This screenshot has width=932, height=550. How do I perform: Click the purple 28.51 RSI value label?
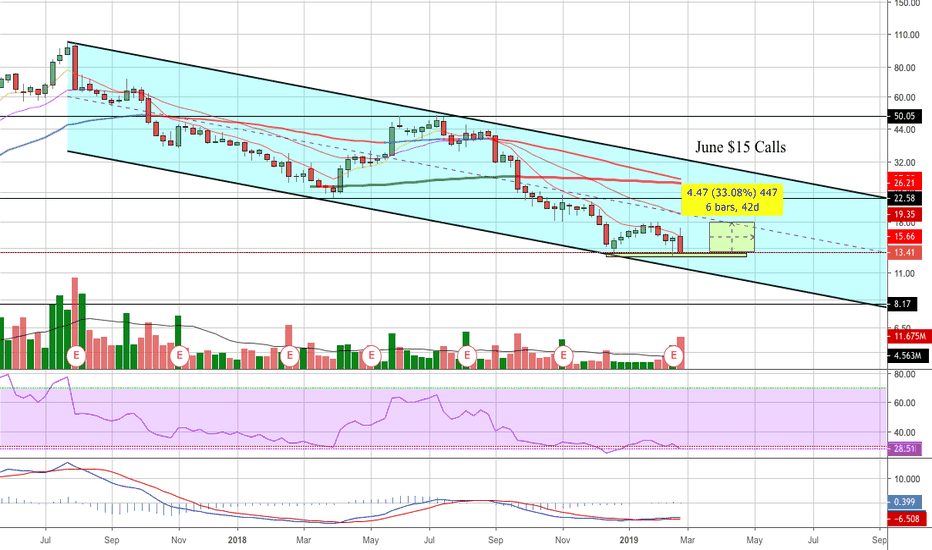coord(904,448)
